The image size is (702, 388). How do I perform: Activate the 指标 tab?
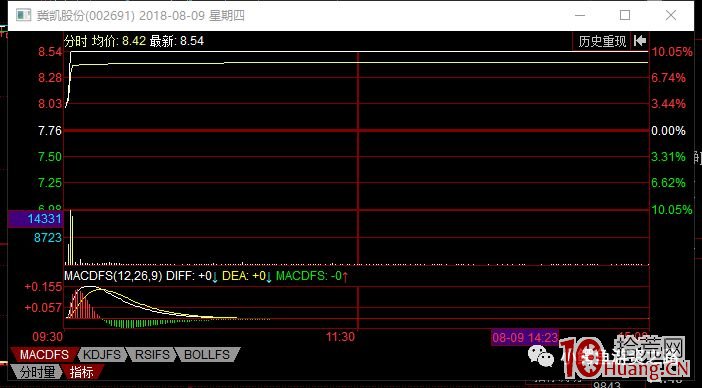pos(81,371)
